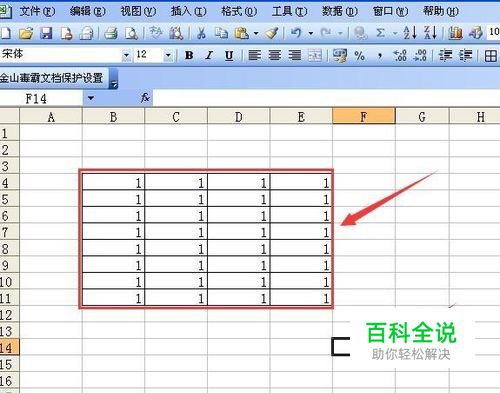Toggle Center alignment
Image resolution: width=500 pixels, height=393 pixels.
pyautogui.click(x=274, y=55)
